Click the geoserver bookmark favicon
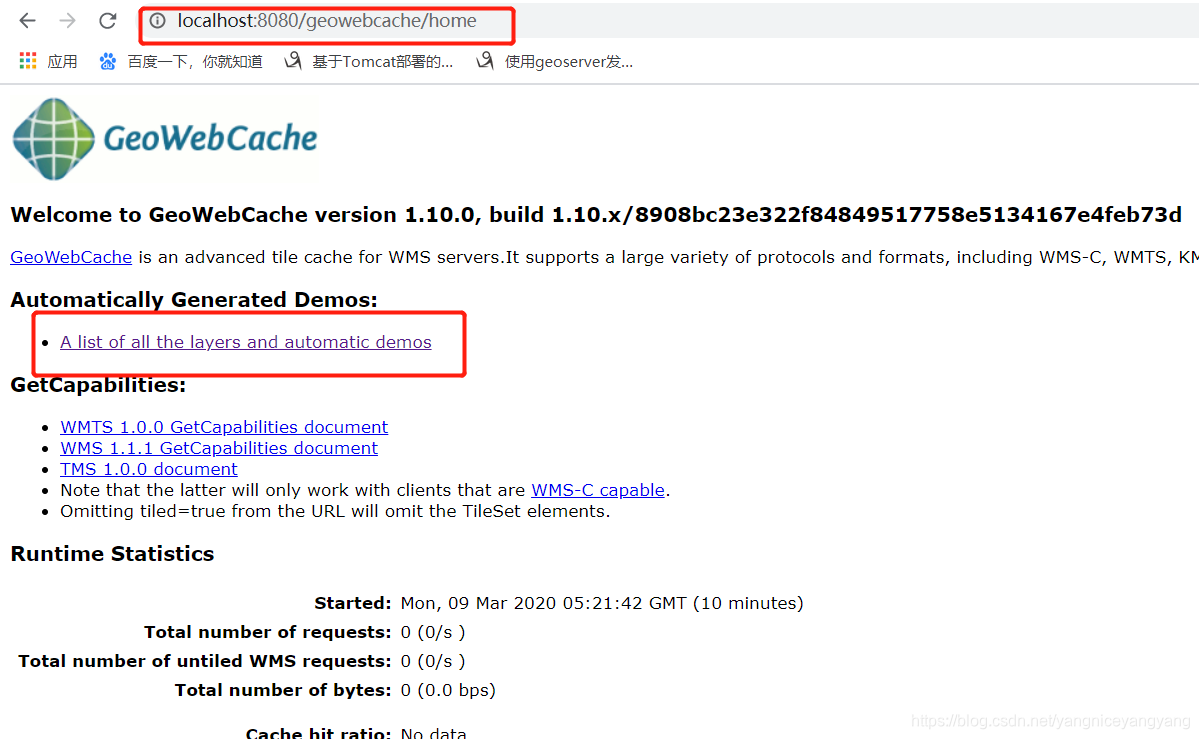This screenshot has height=739, width=1199. pos(485,60)
